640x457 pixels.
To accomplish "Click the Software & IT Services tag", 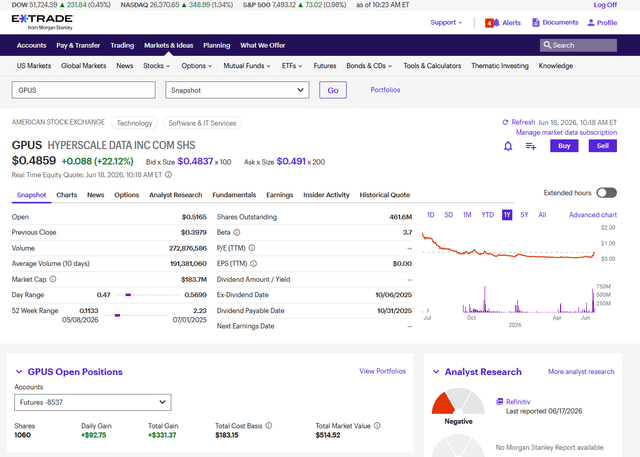I will (x=202, y=123).
